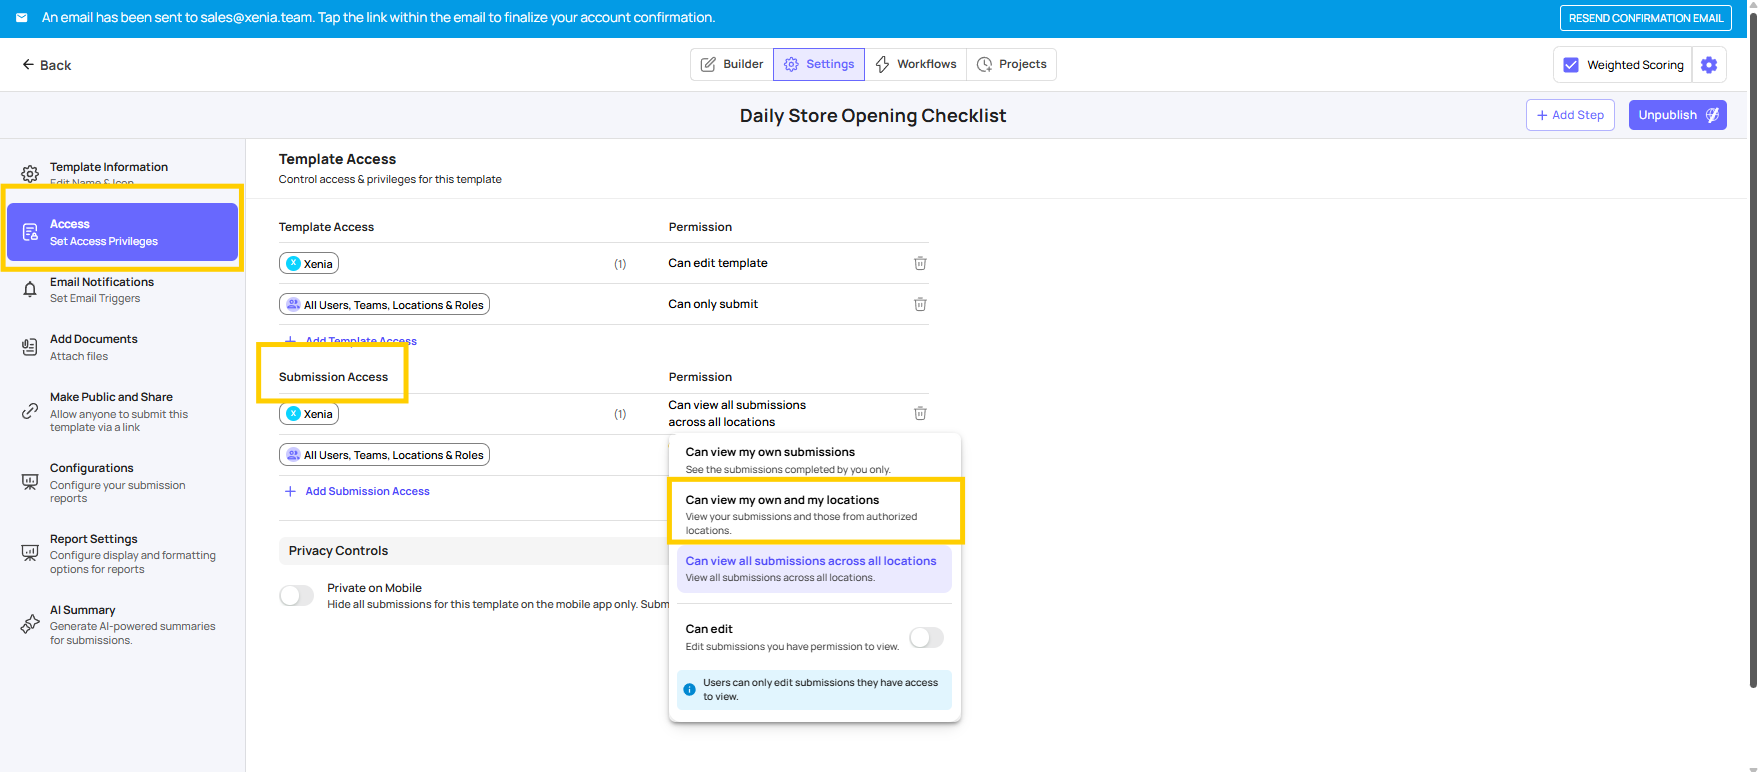
Task: Click the Make Public and Share link icon
Action: 30,411
